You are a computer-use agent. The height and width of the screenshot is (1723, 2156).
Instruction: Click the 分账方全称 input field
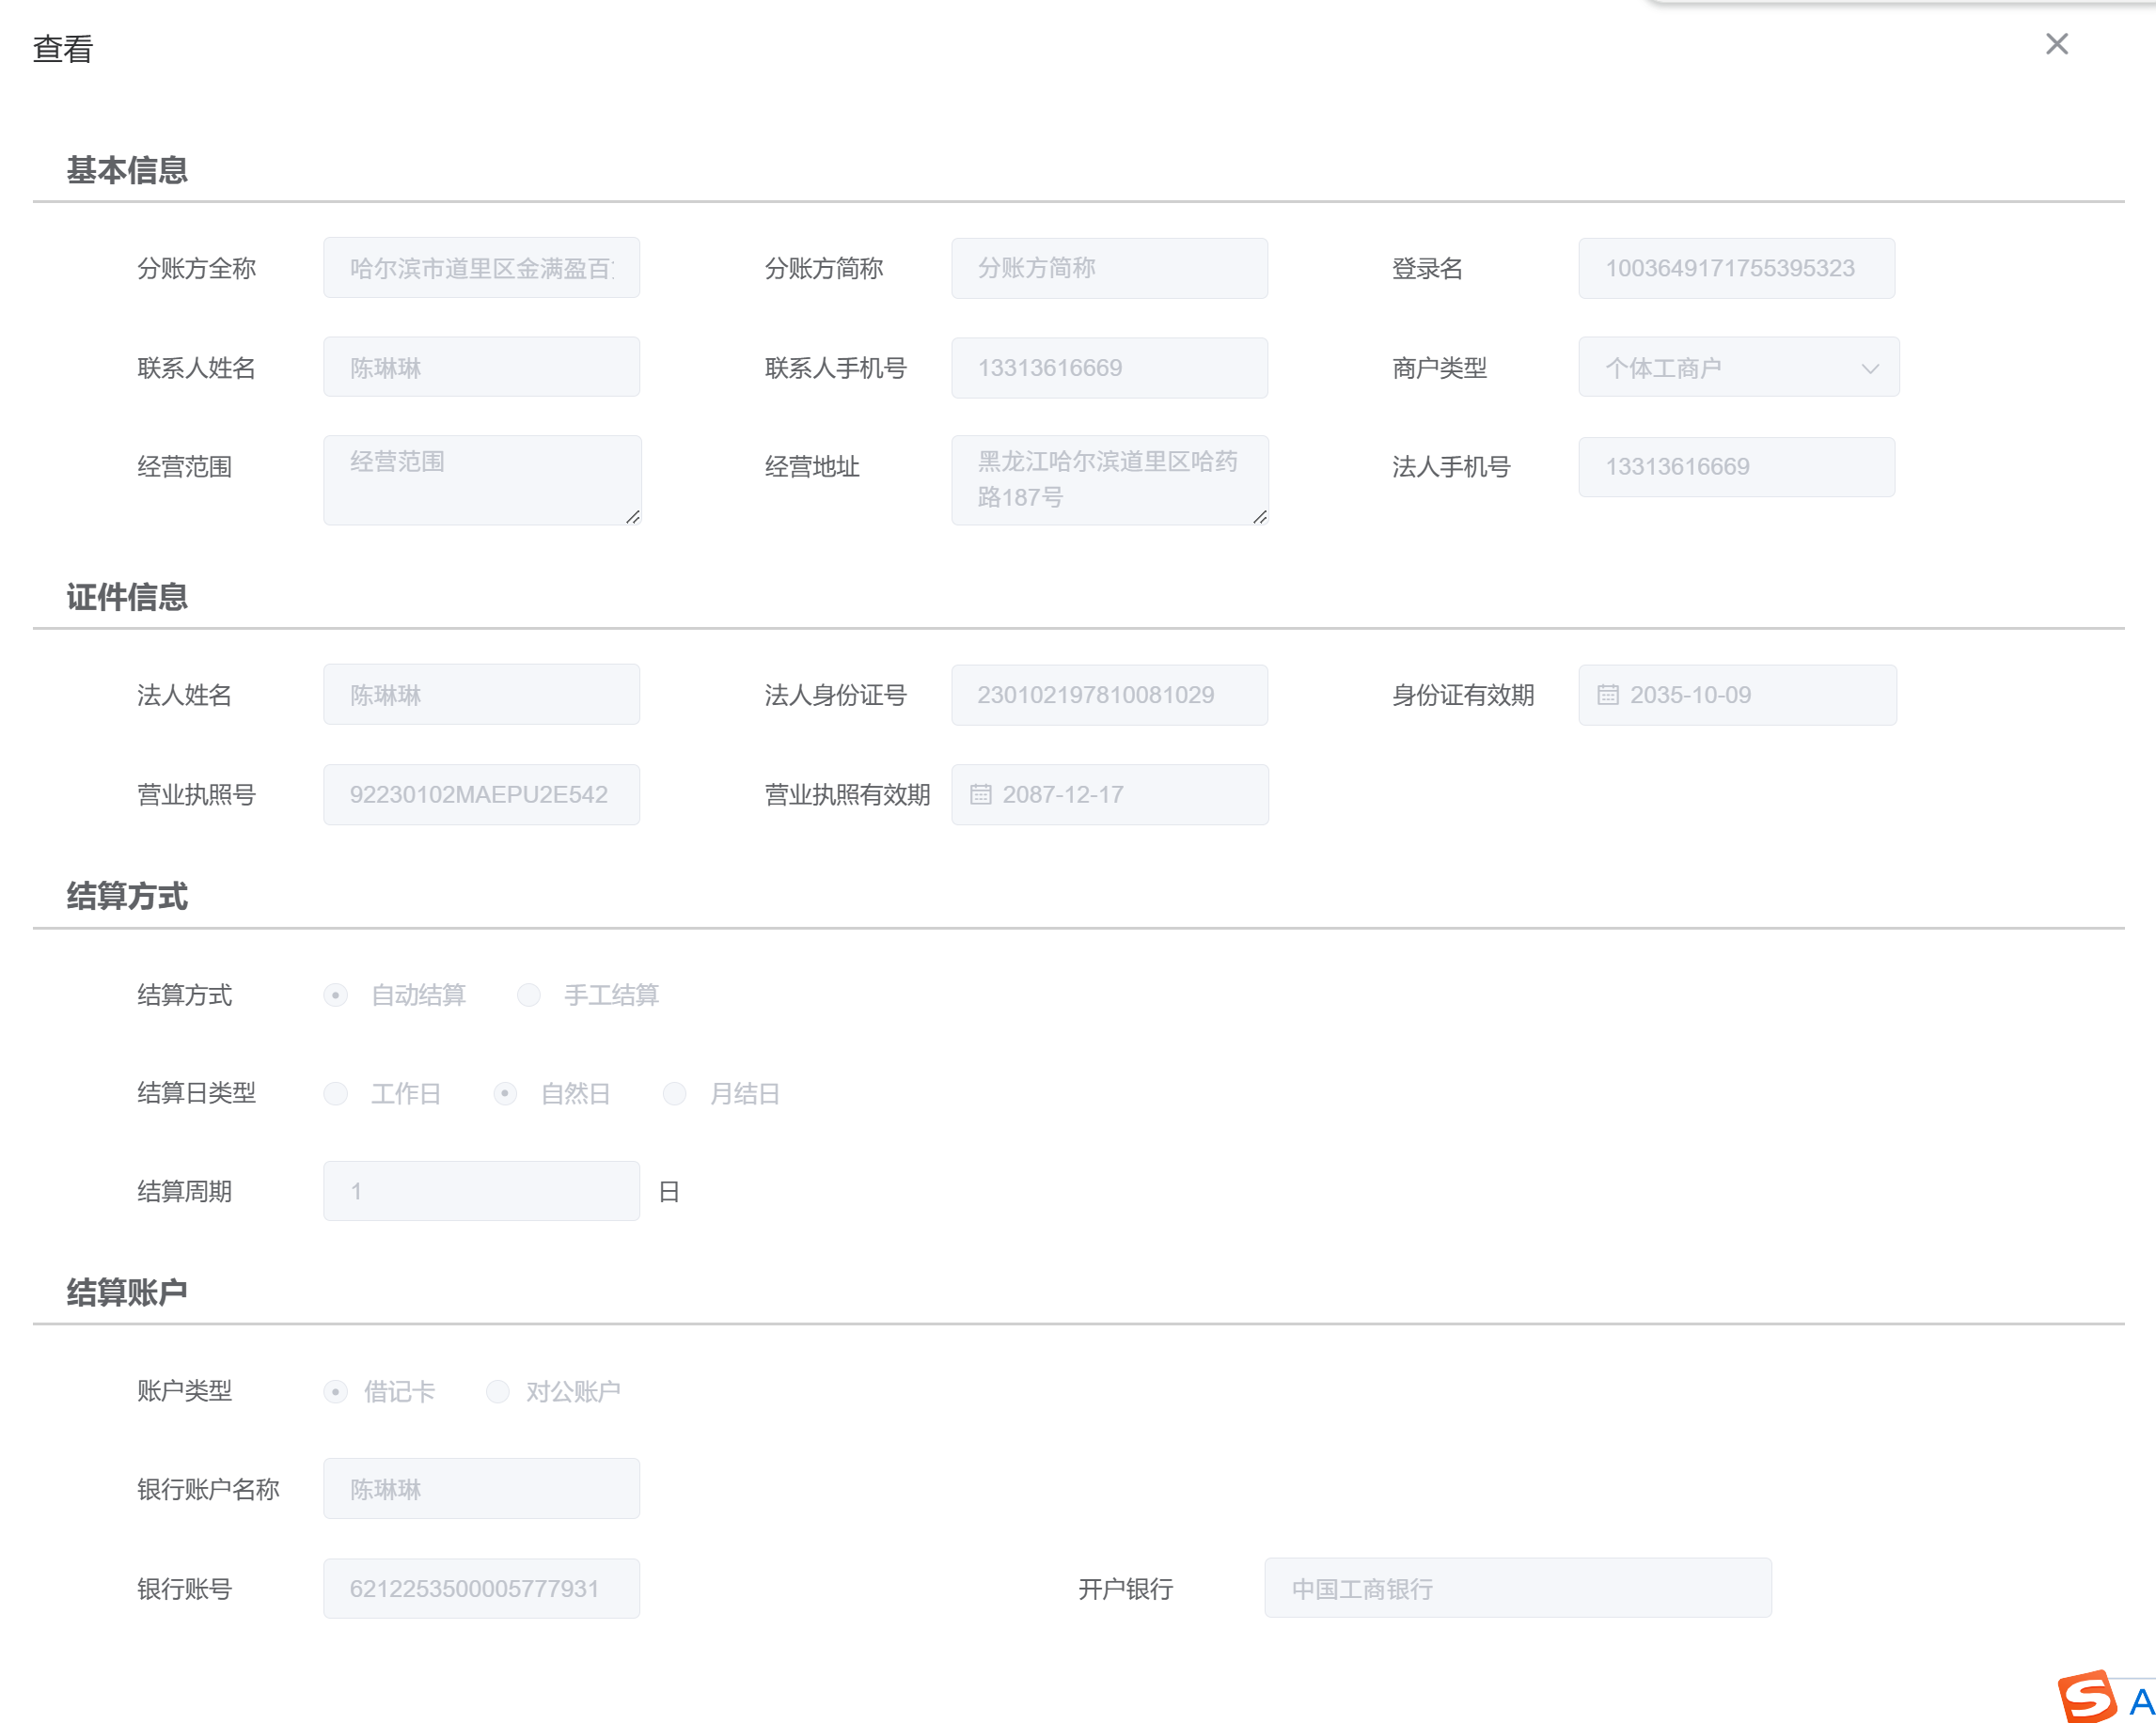click(x=481, y=268)
